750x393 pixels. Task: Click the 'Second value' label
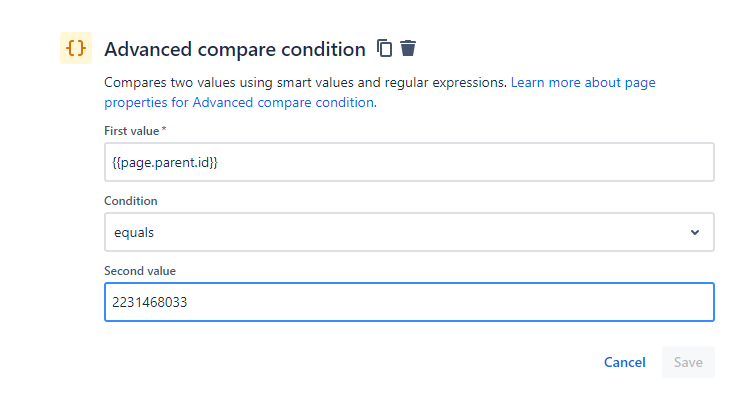click(x=140, y=271)
